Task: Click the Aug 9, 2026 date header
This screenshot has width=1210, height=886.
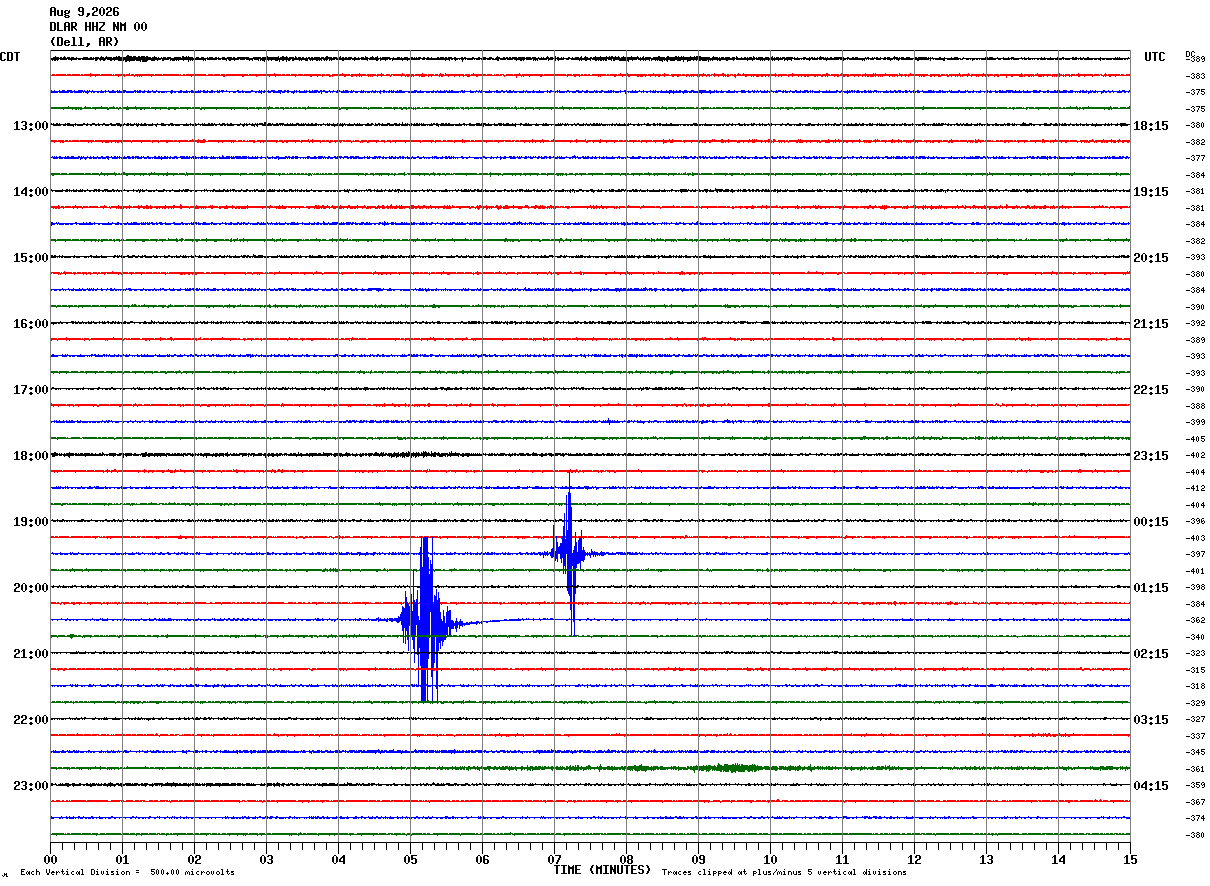Action: tap(84, 12)
